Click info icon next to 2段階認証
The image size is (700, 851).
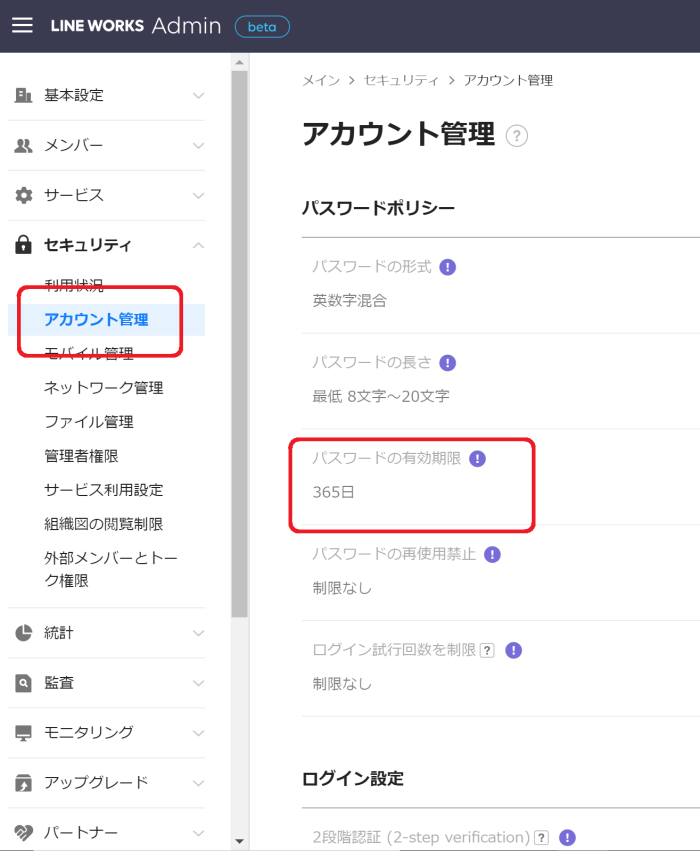pyautogui.click(x=567, y=837)
